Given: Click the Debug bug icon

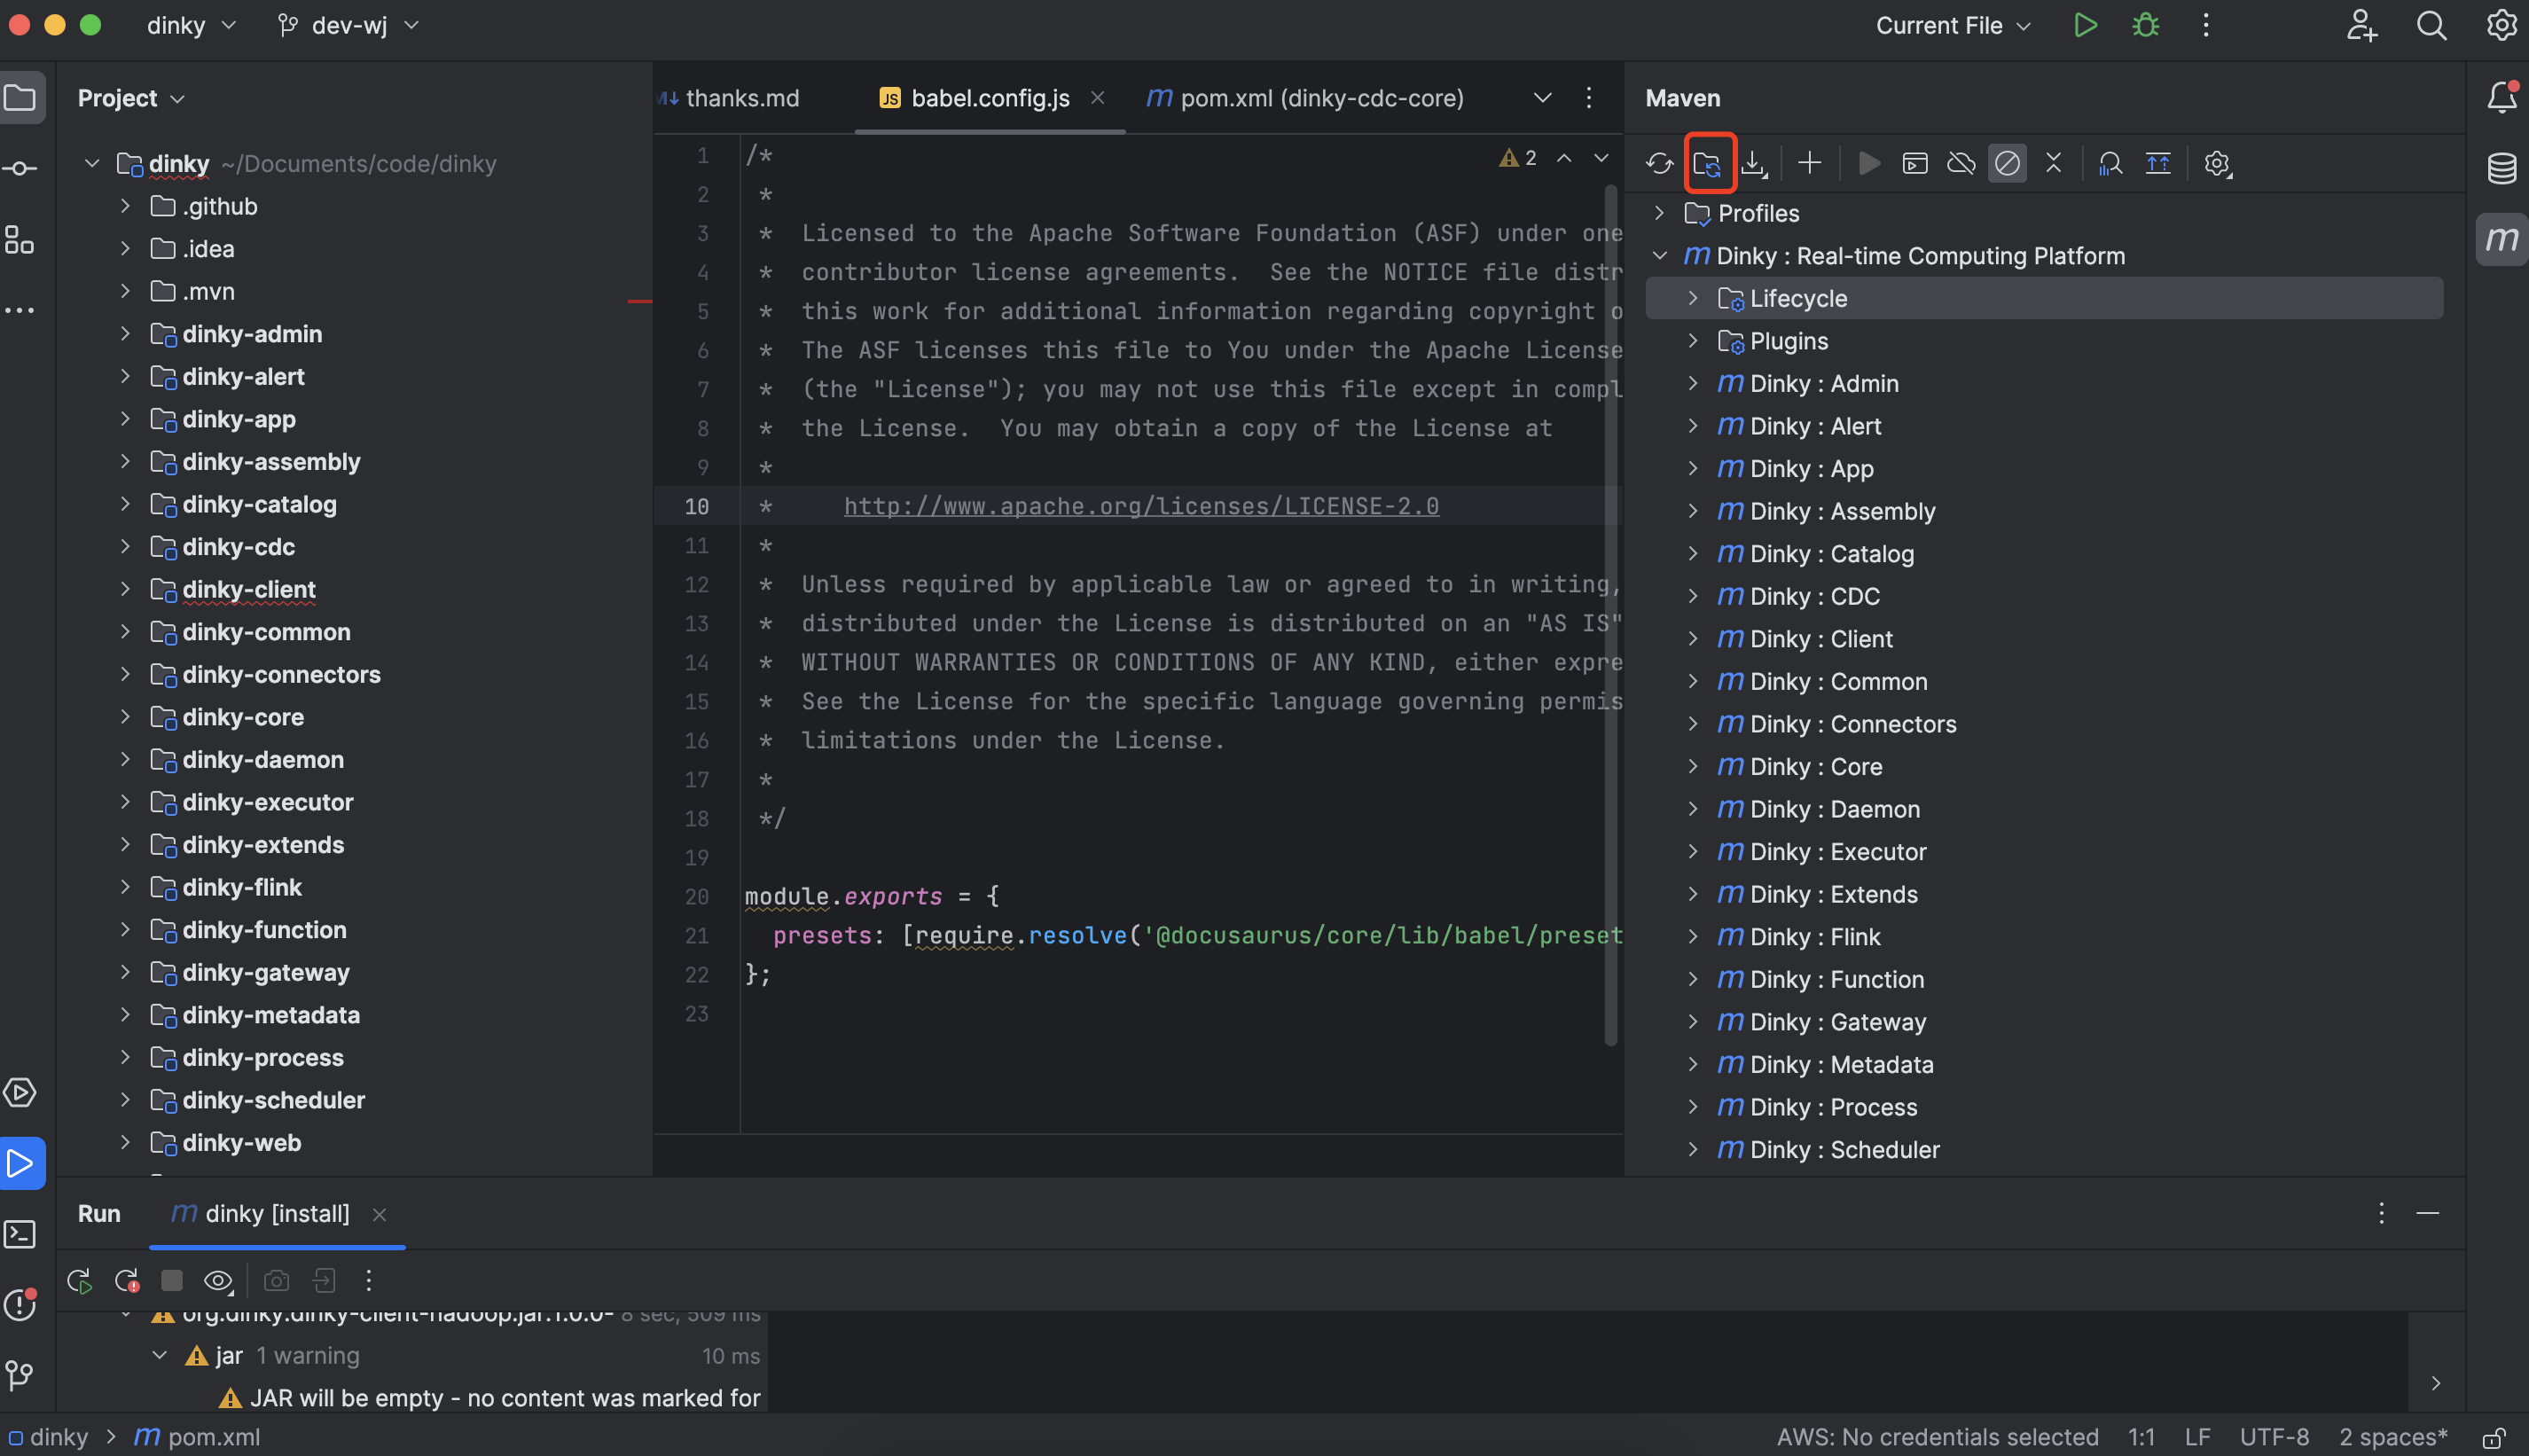Looking at the screenshot, I should [x=2145, y=26].
